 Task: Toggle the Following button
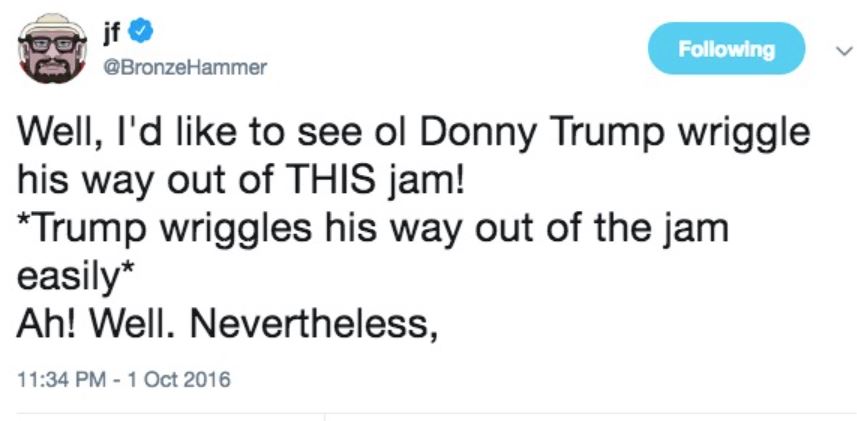[726, 49]
